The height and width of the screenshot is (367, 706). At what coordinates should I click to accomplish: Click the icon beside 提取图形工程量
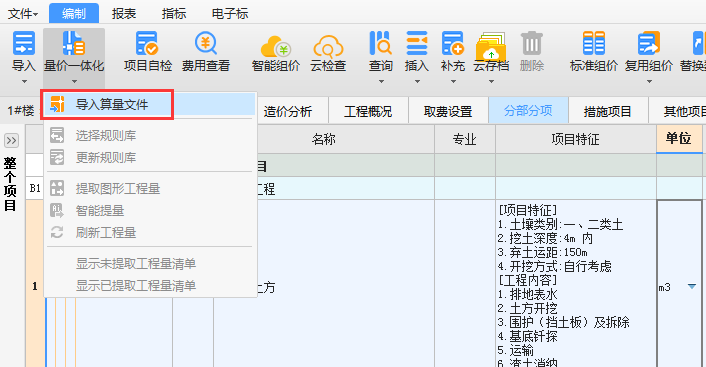[57, 188]
